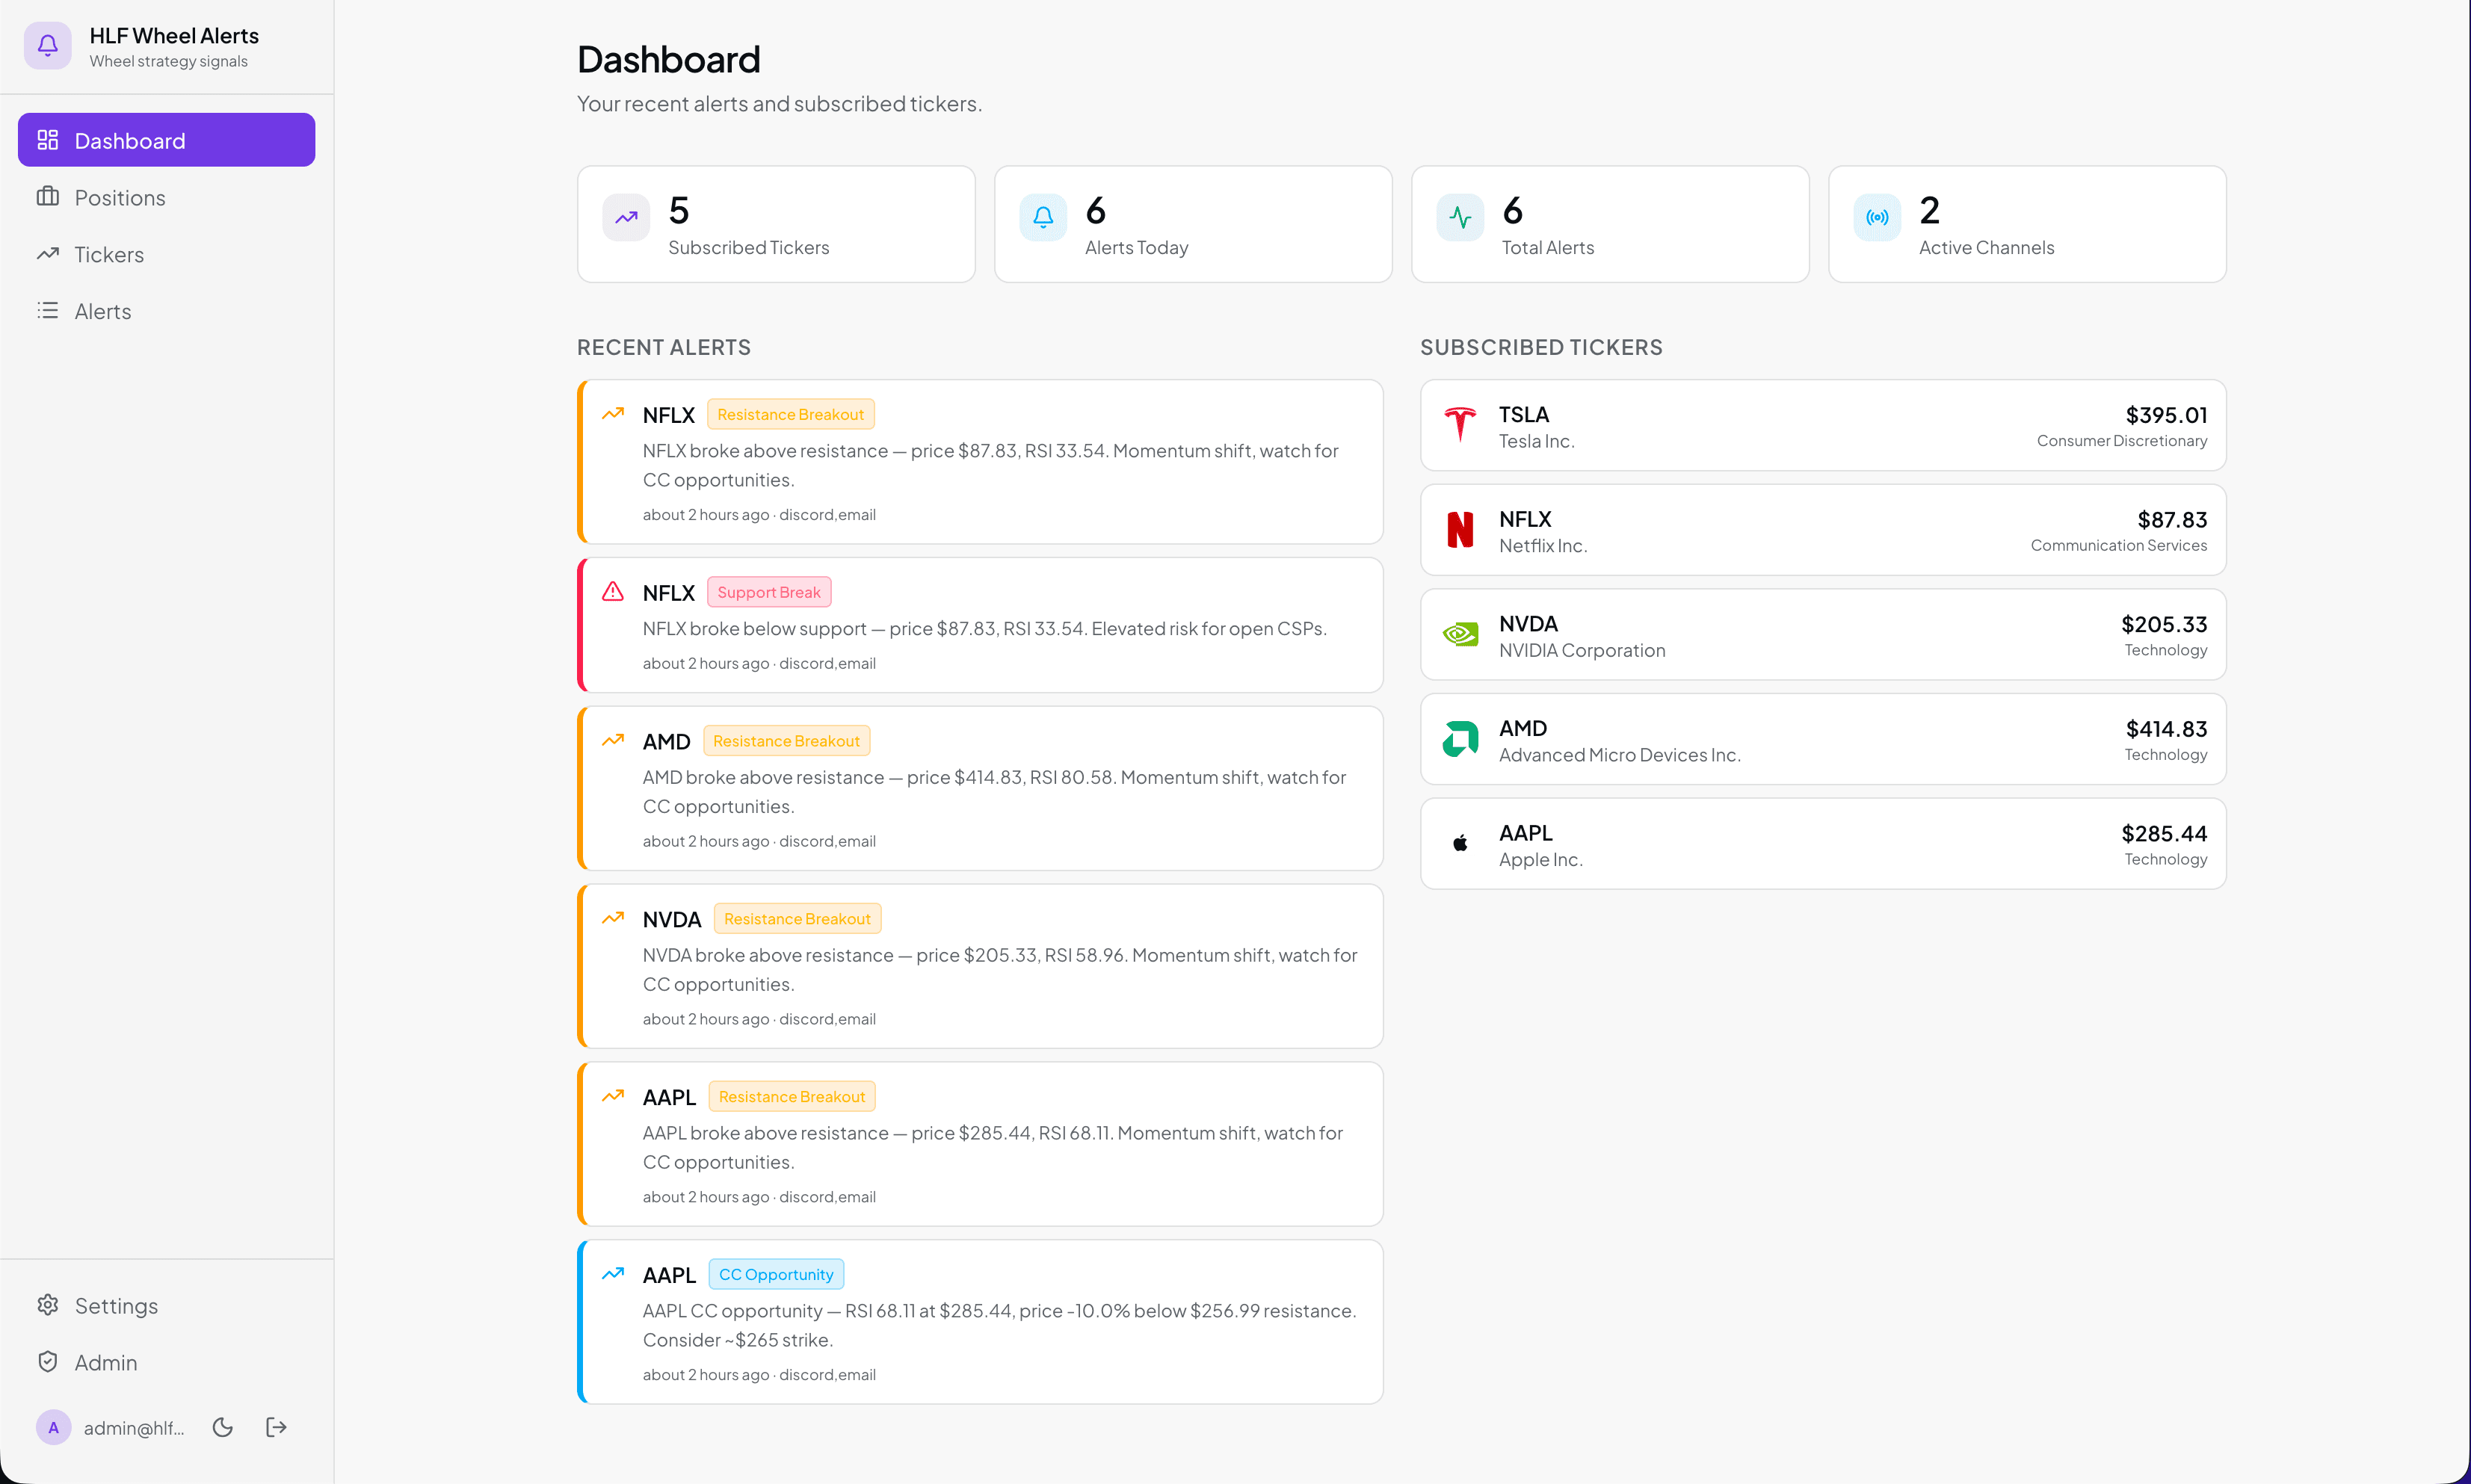Open the NFLX Resistance Breakout alert
This screenshot has width=2471, height=1484.
[980, 461]
